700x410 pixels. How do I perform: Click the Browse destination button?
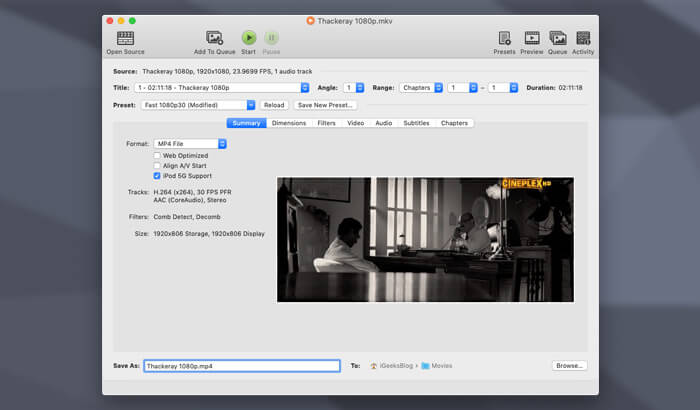pos(569,365)
